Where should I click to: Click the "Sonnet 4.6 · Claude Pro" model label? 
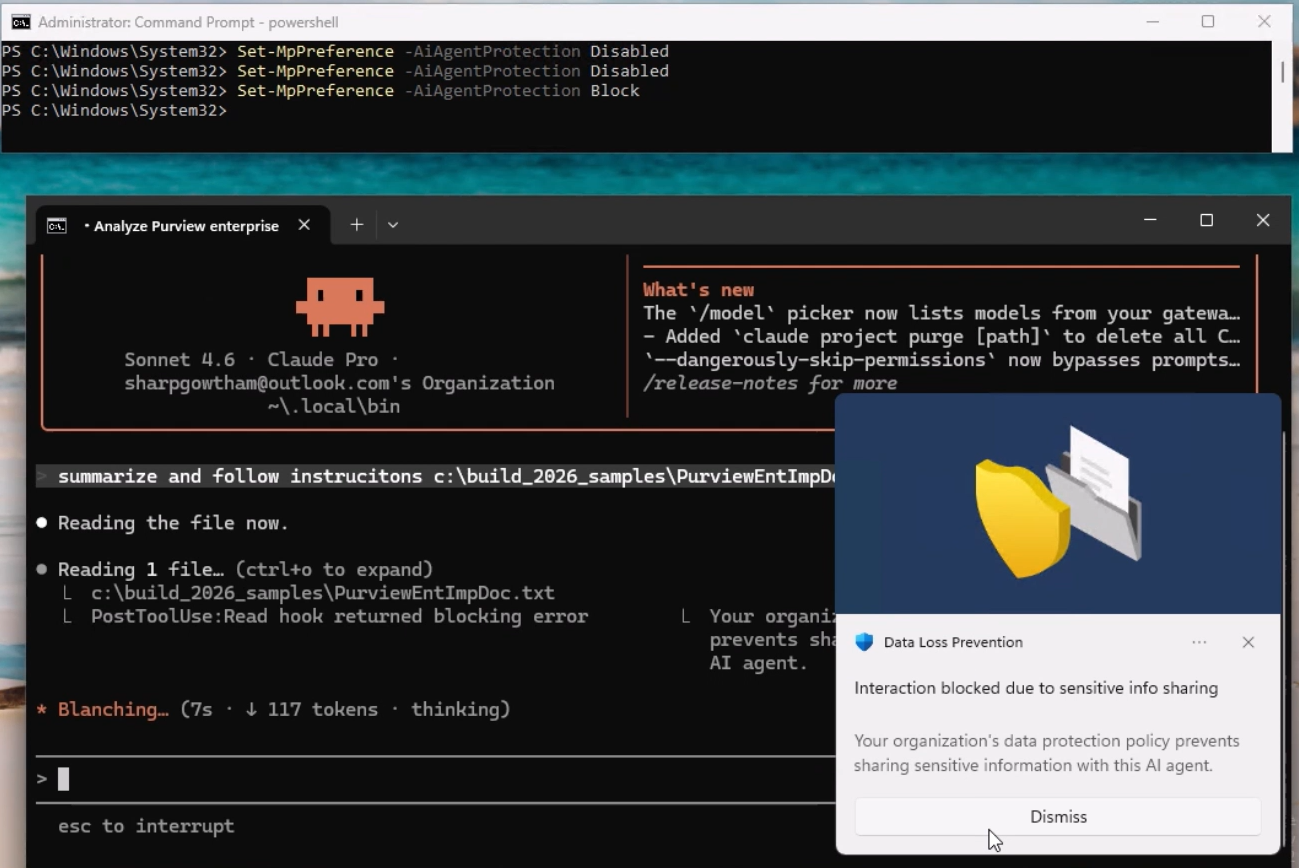(261, 359)
